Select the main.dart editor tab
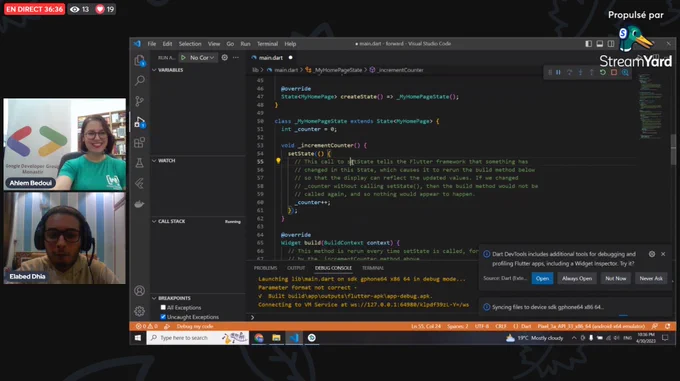 [271, 57]
